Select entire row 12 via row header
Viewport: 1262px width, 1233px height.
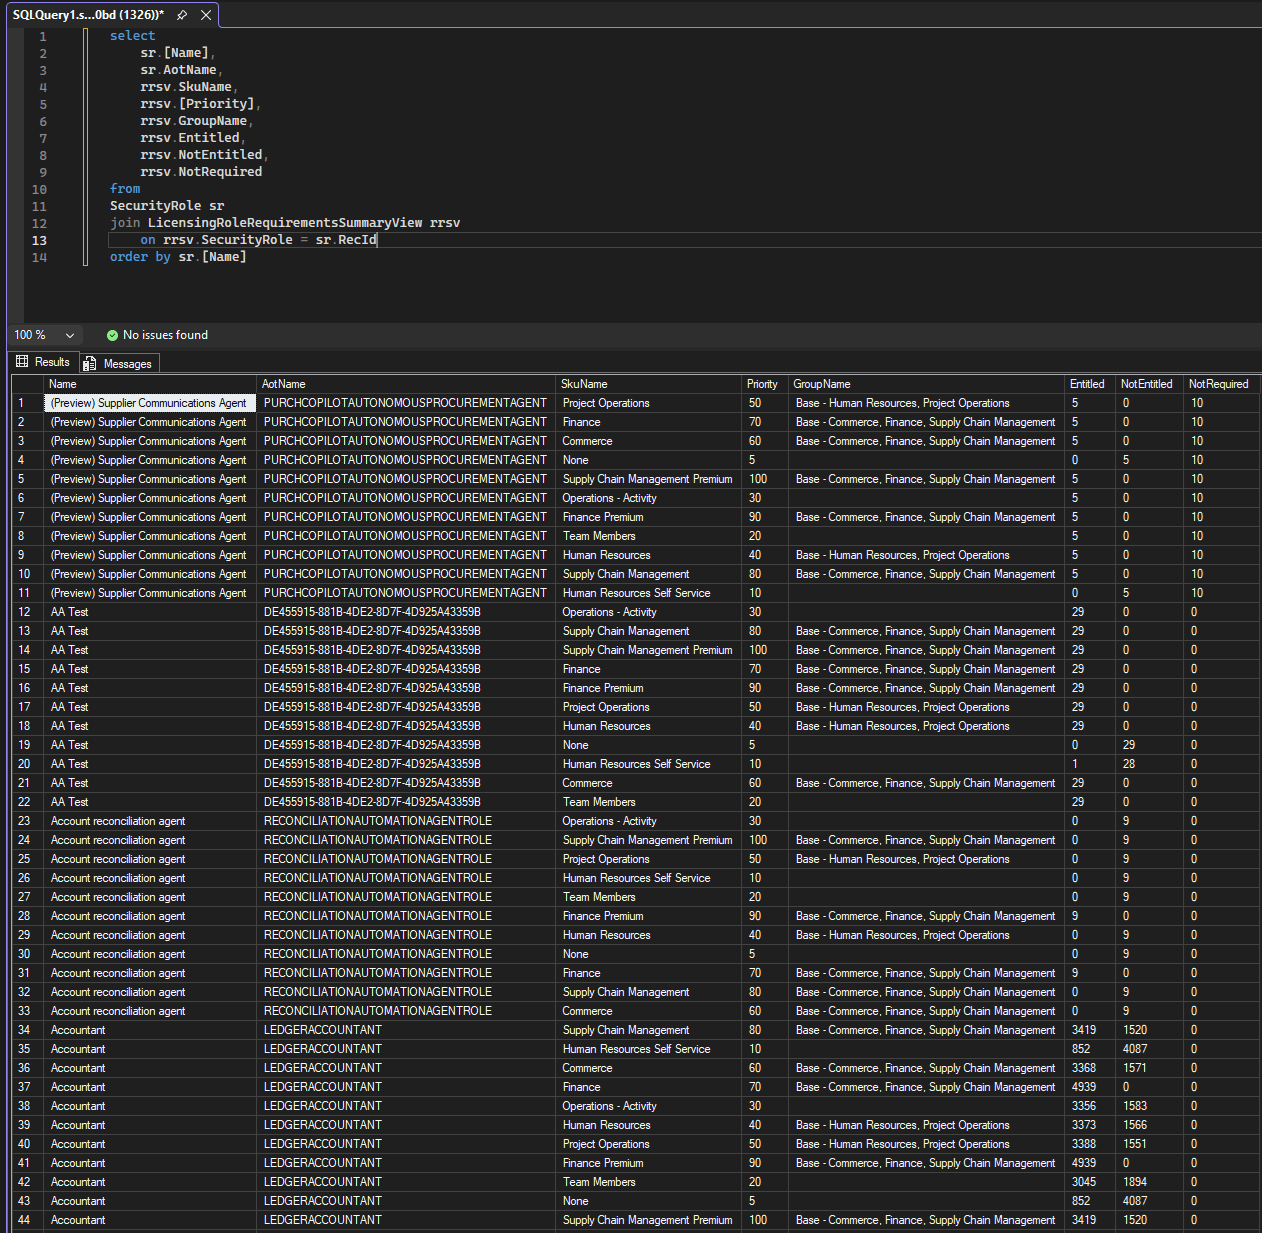tap(26, 612)
